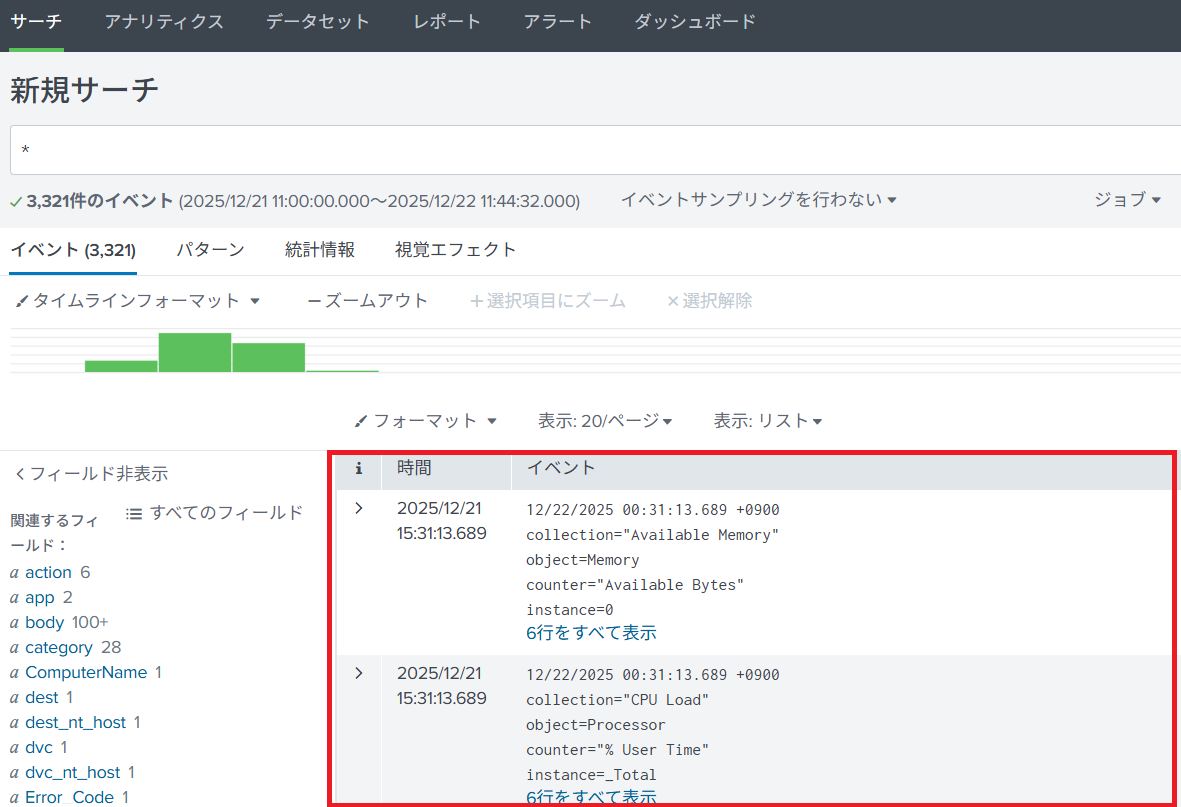The width and height of the screenshot is (1181, 807).
Task: Expand the CPU Load event row
Action: (359, 674)
